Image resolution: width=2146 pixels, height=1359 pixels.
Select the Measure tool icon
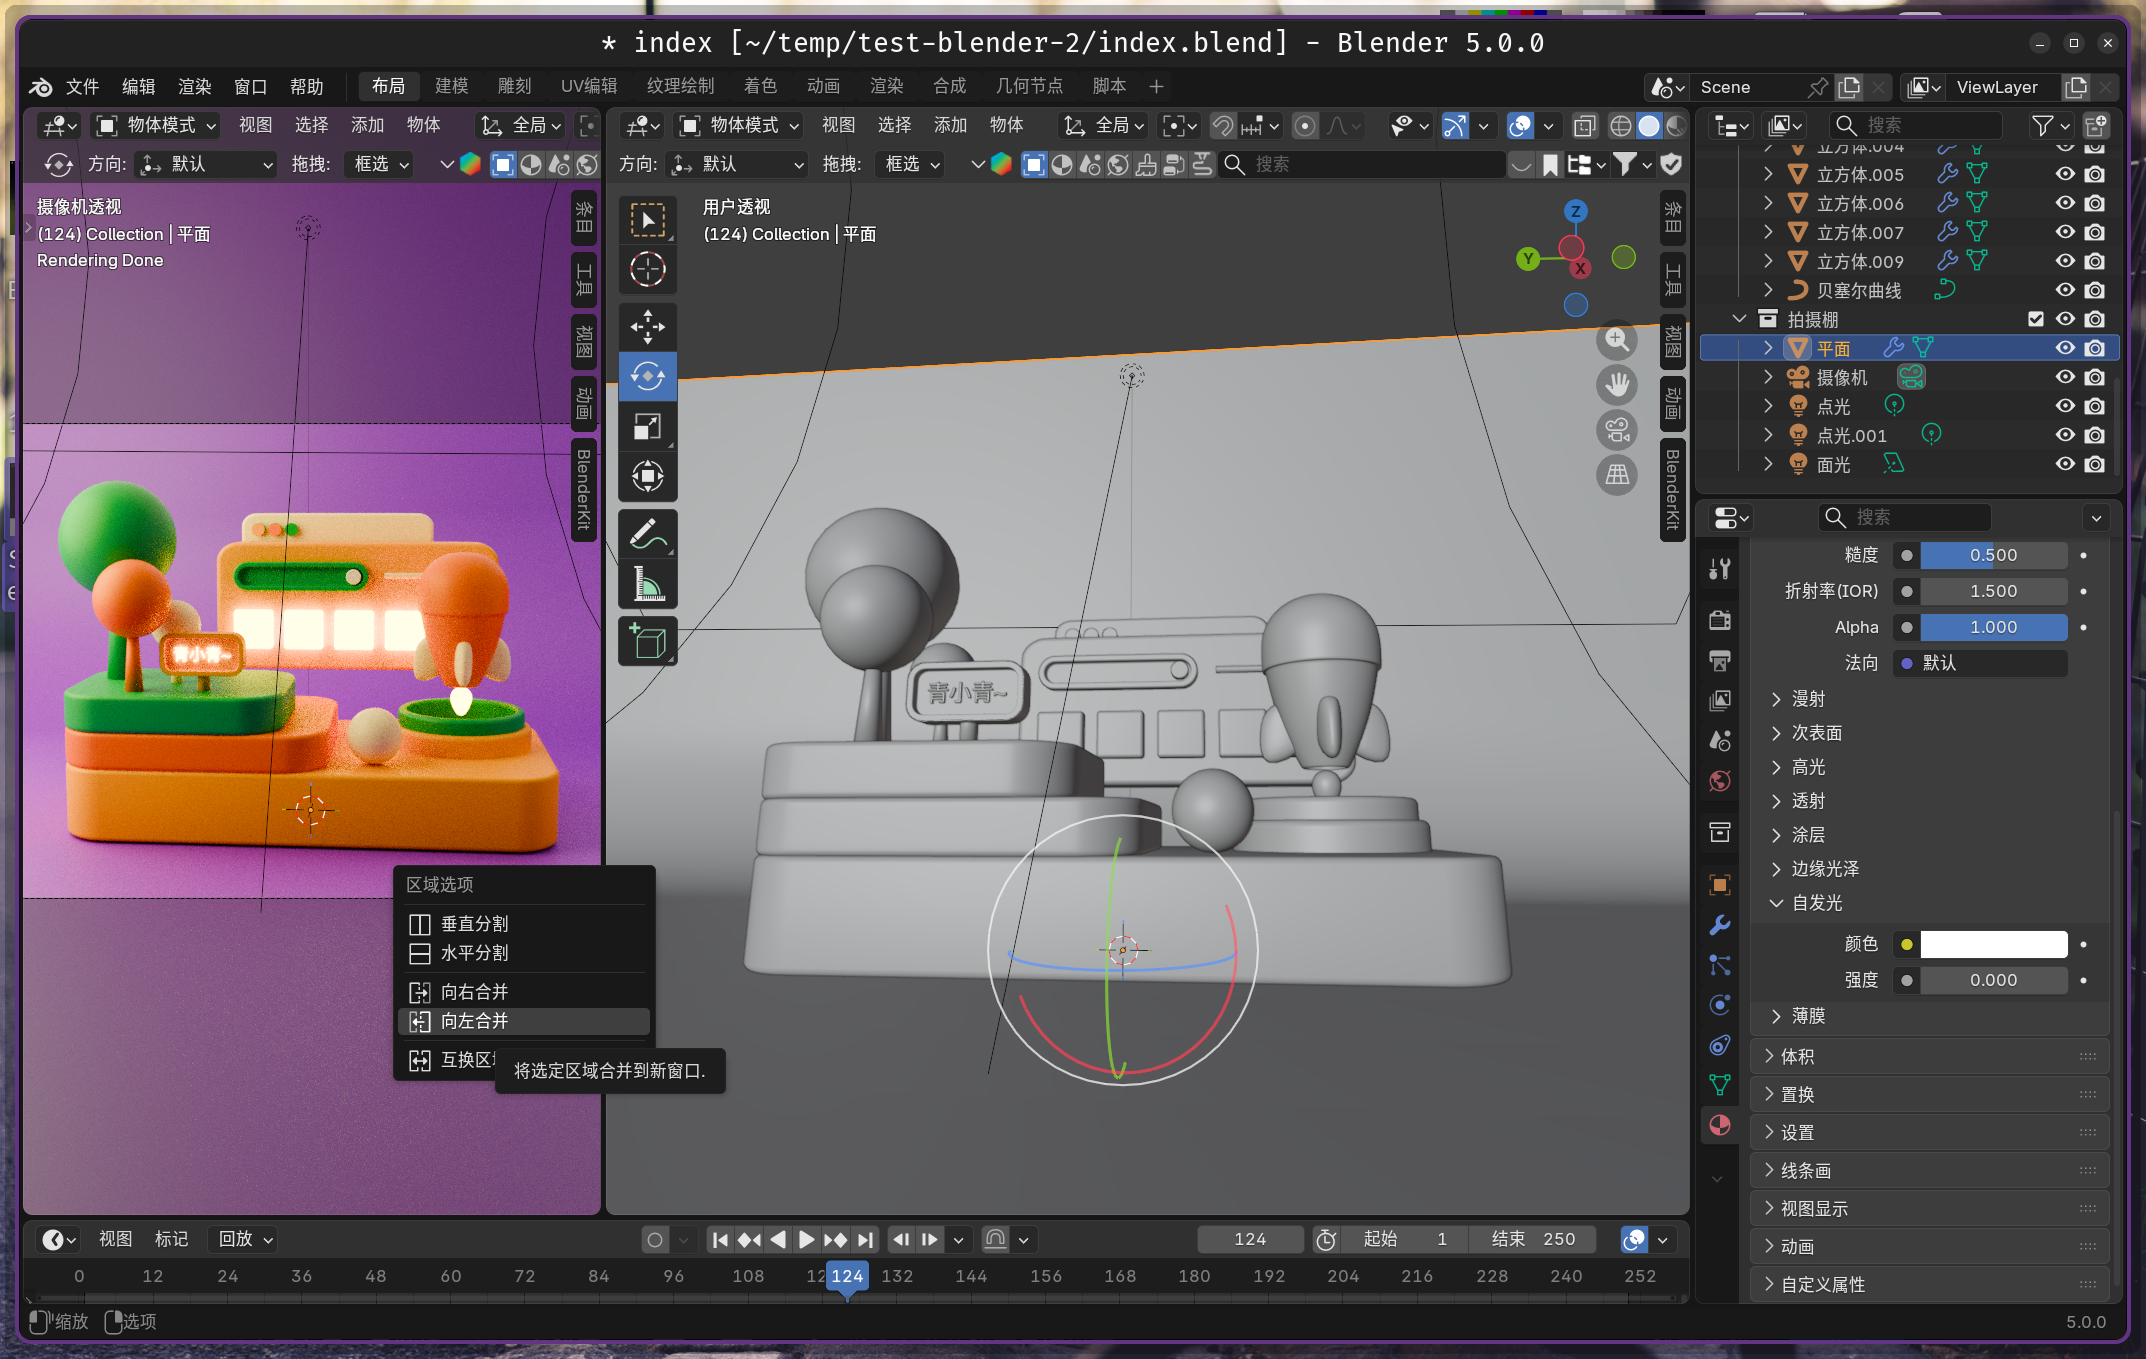[647, 586]
